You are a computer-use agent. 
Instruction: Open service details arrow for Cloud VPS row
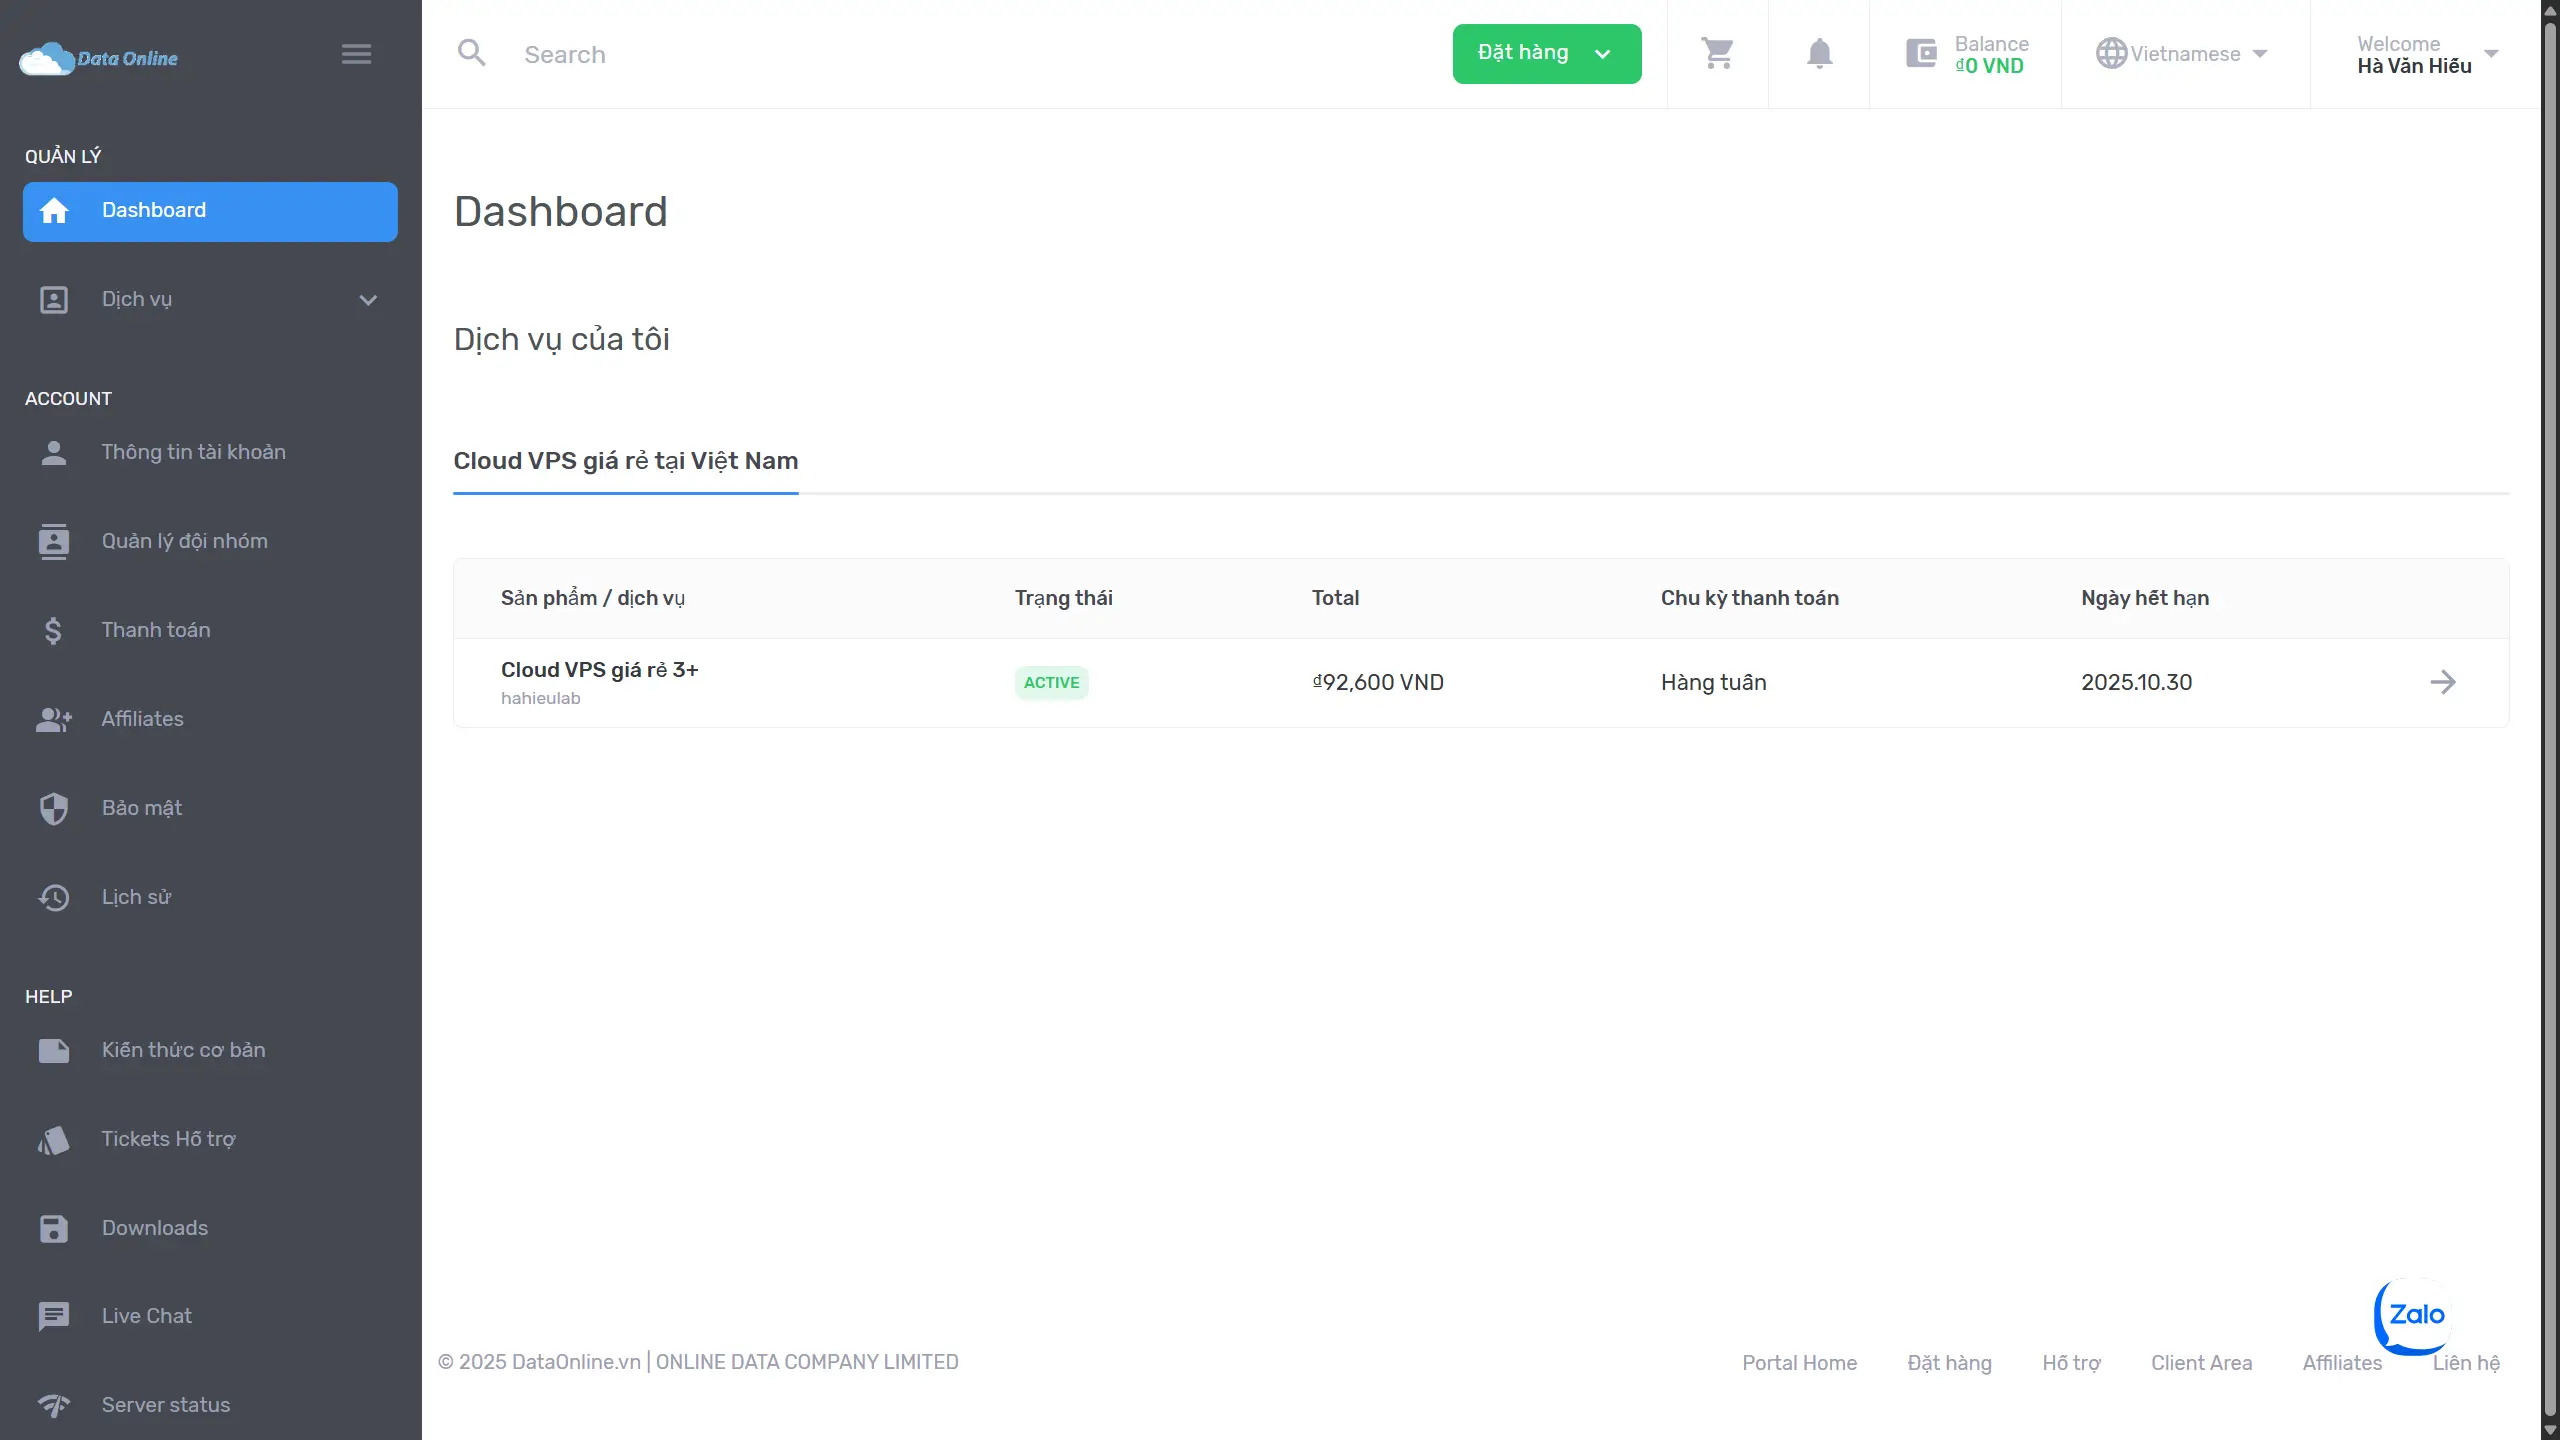2442,682
